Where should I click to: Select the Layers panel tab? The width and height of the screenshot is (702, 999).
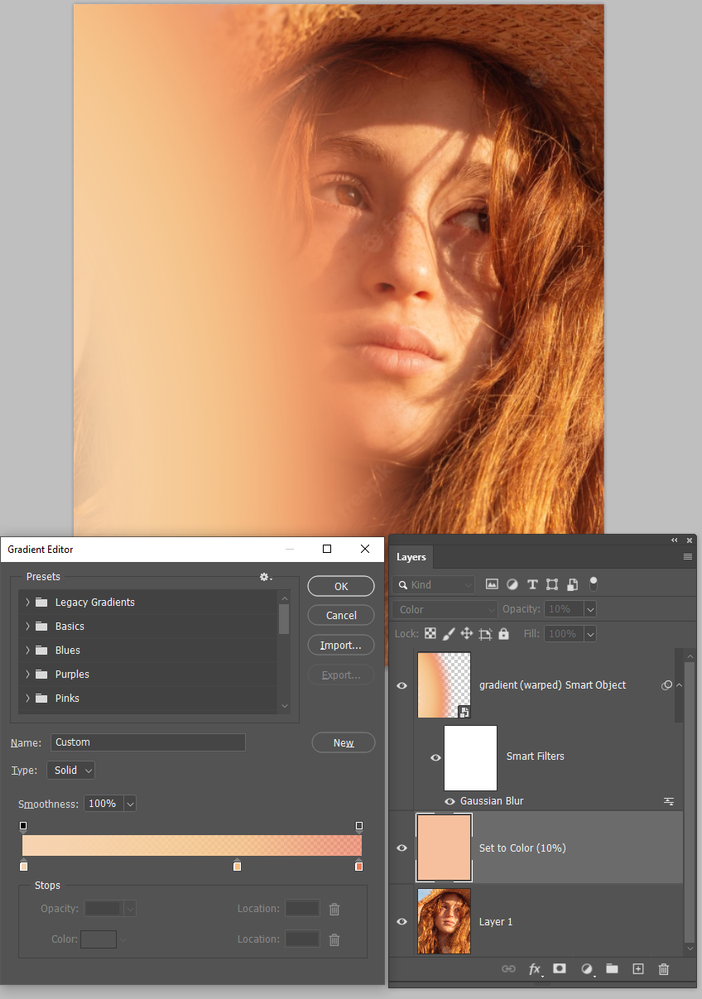(x=411, y=557)
